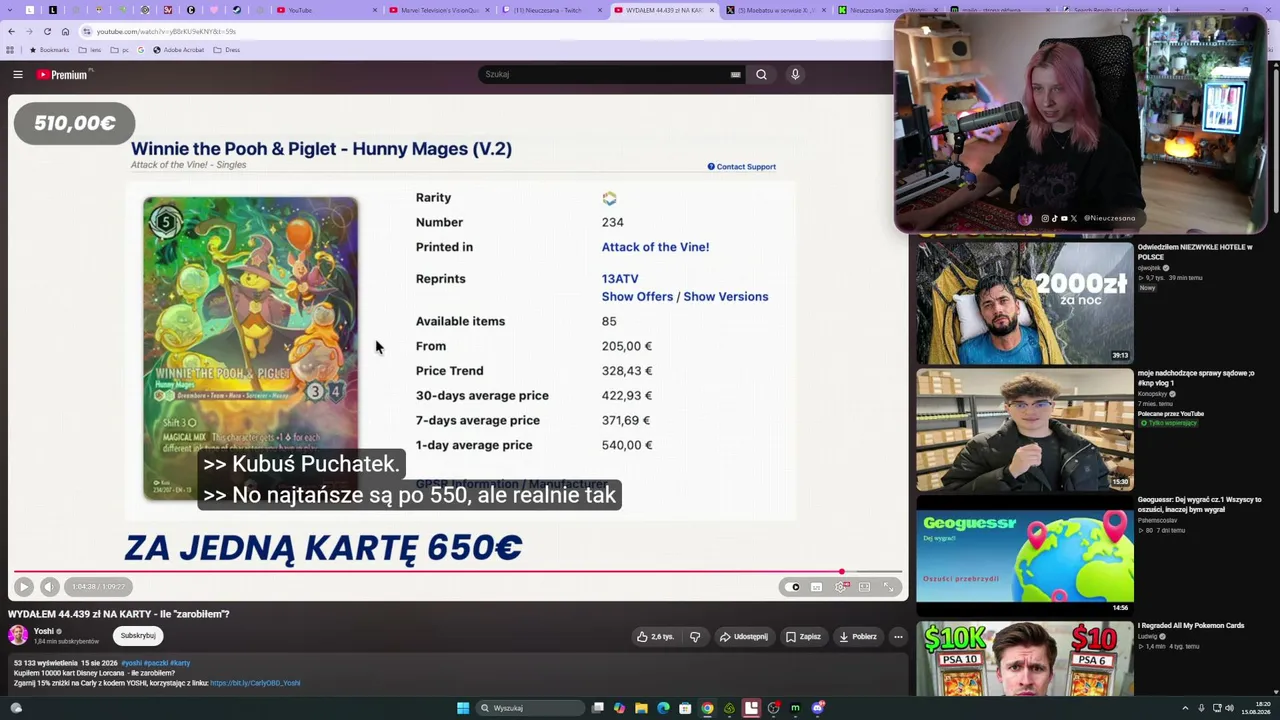
Task: Open Microsoft Edge from taskbar
Action: point(663,708)
